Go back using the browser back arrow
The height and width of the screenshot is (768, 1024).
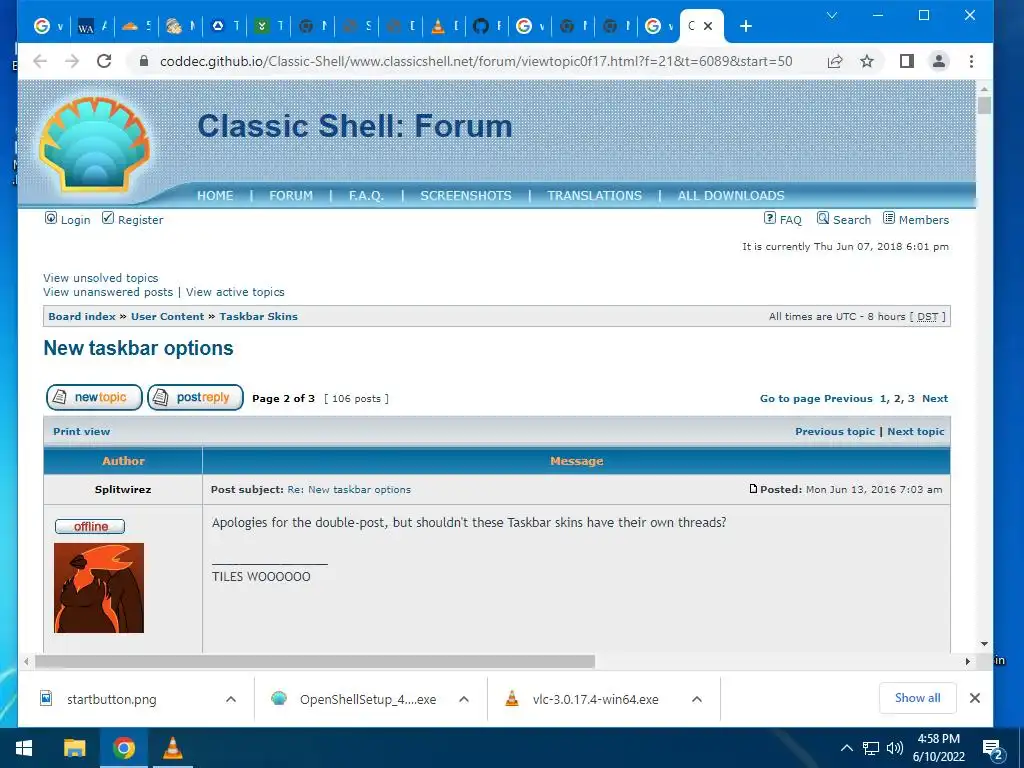(40, 61)
